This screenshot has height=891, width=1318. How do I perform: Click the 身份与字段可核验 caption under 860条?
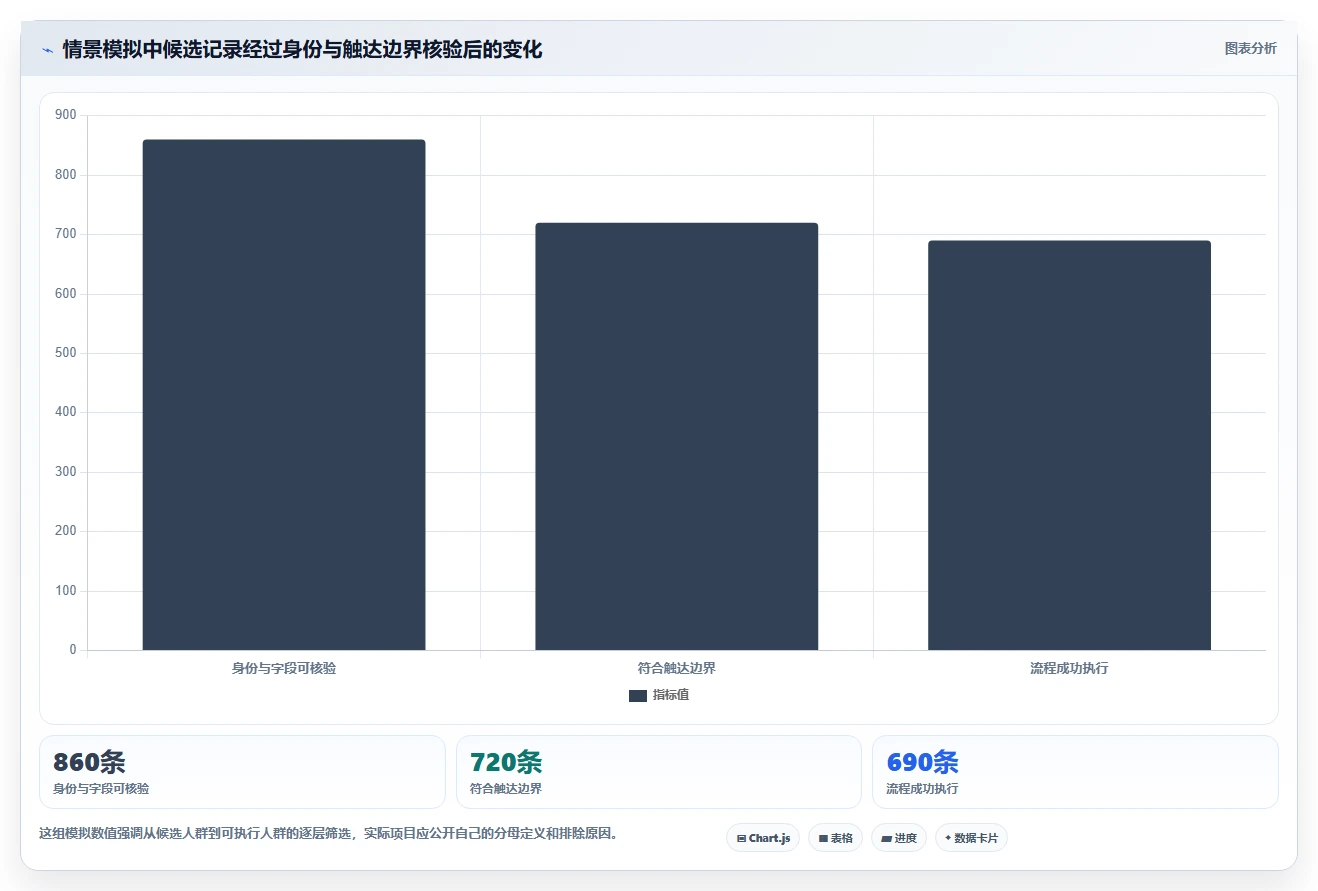(101, 789)
